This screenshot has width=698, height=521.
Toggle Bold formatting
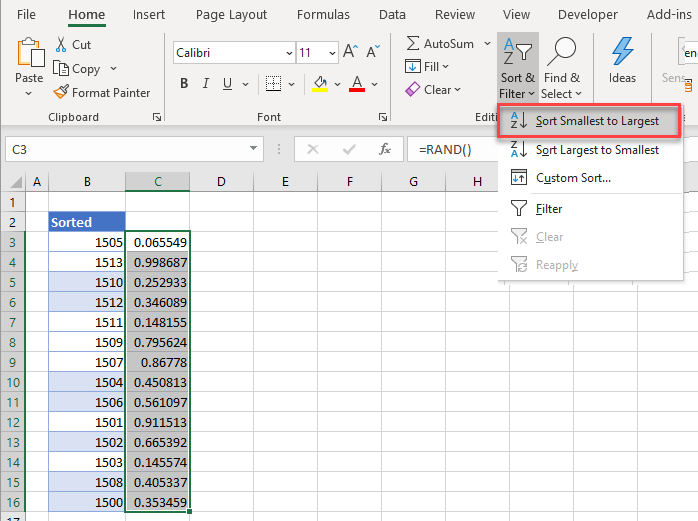[185, 85]
